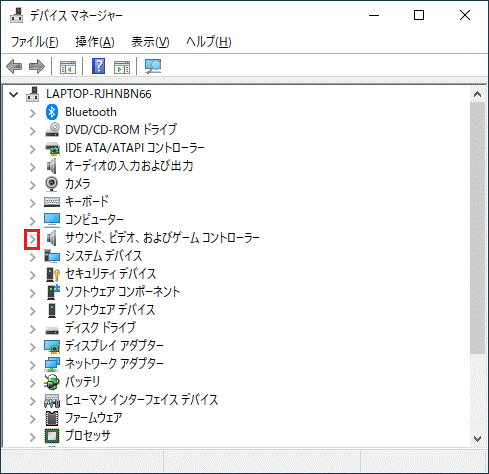Open the ヘルプ(H) menu
This screenshot has width=489, height=474.
coord(209,42)
